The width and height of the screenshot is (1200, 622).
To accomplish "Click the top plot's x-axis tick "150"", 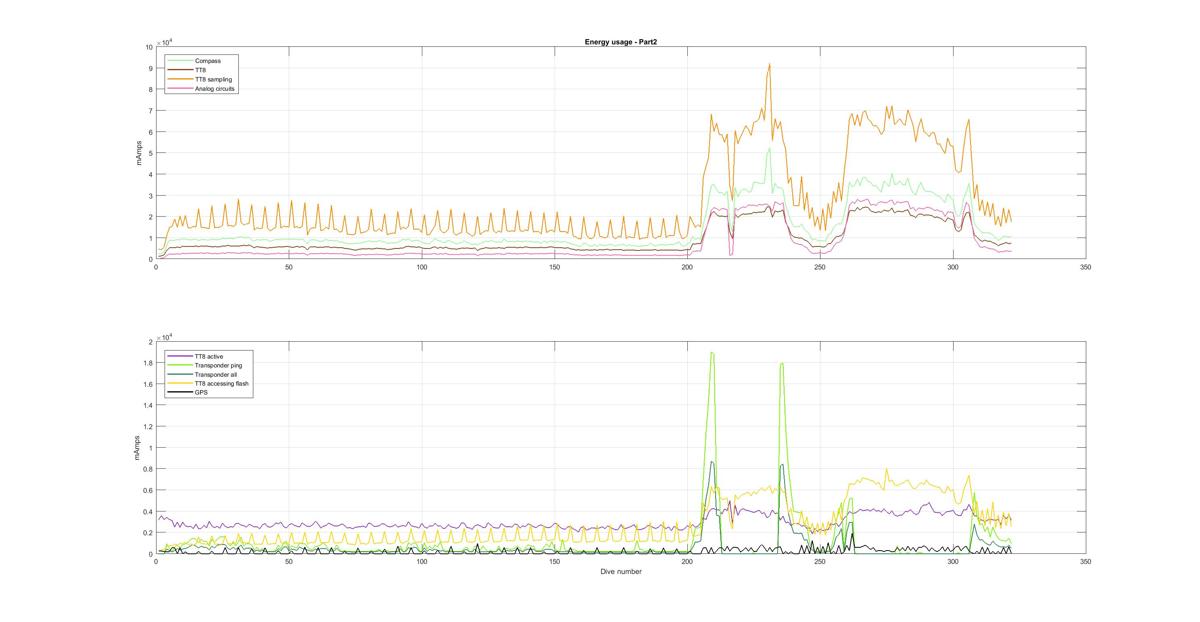I will coord(555,267).
